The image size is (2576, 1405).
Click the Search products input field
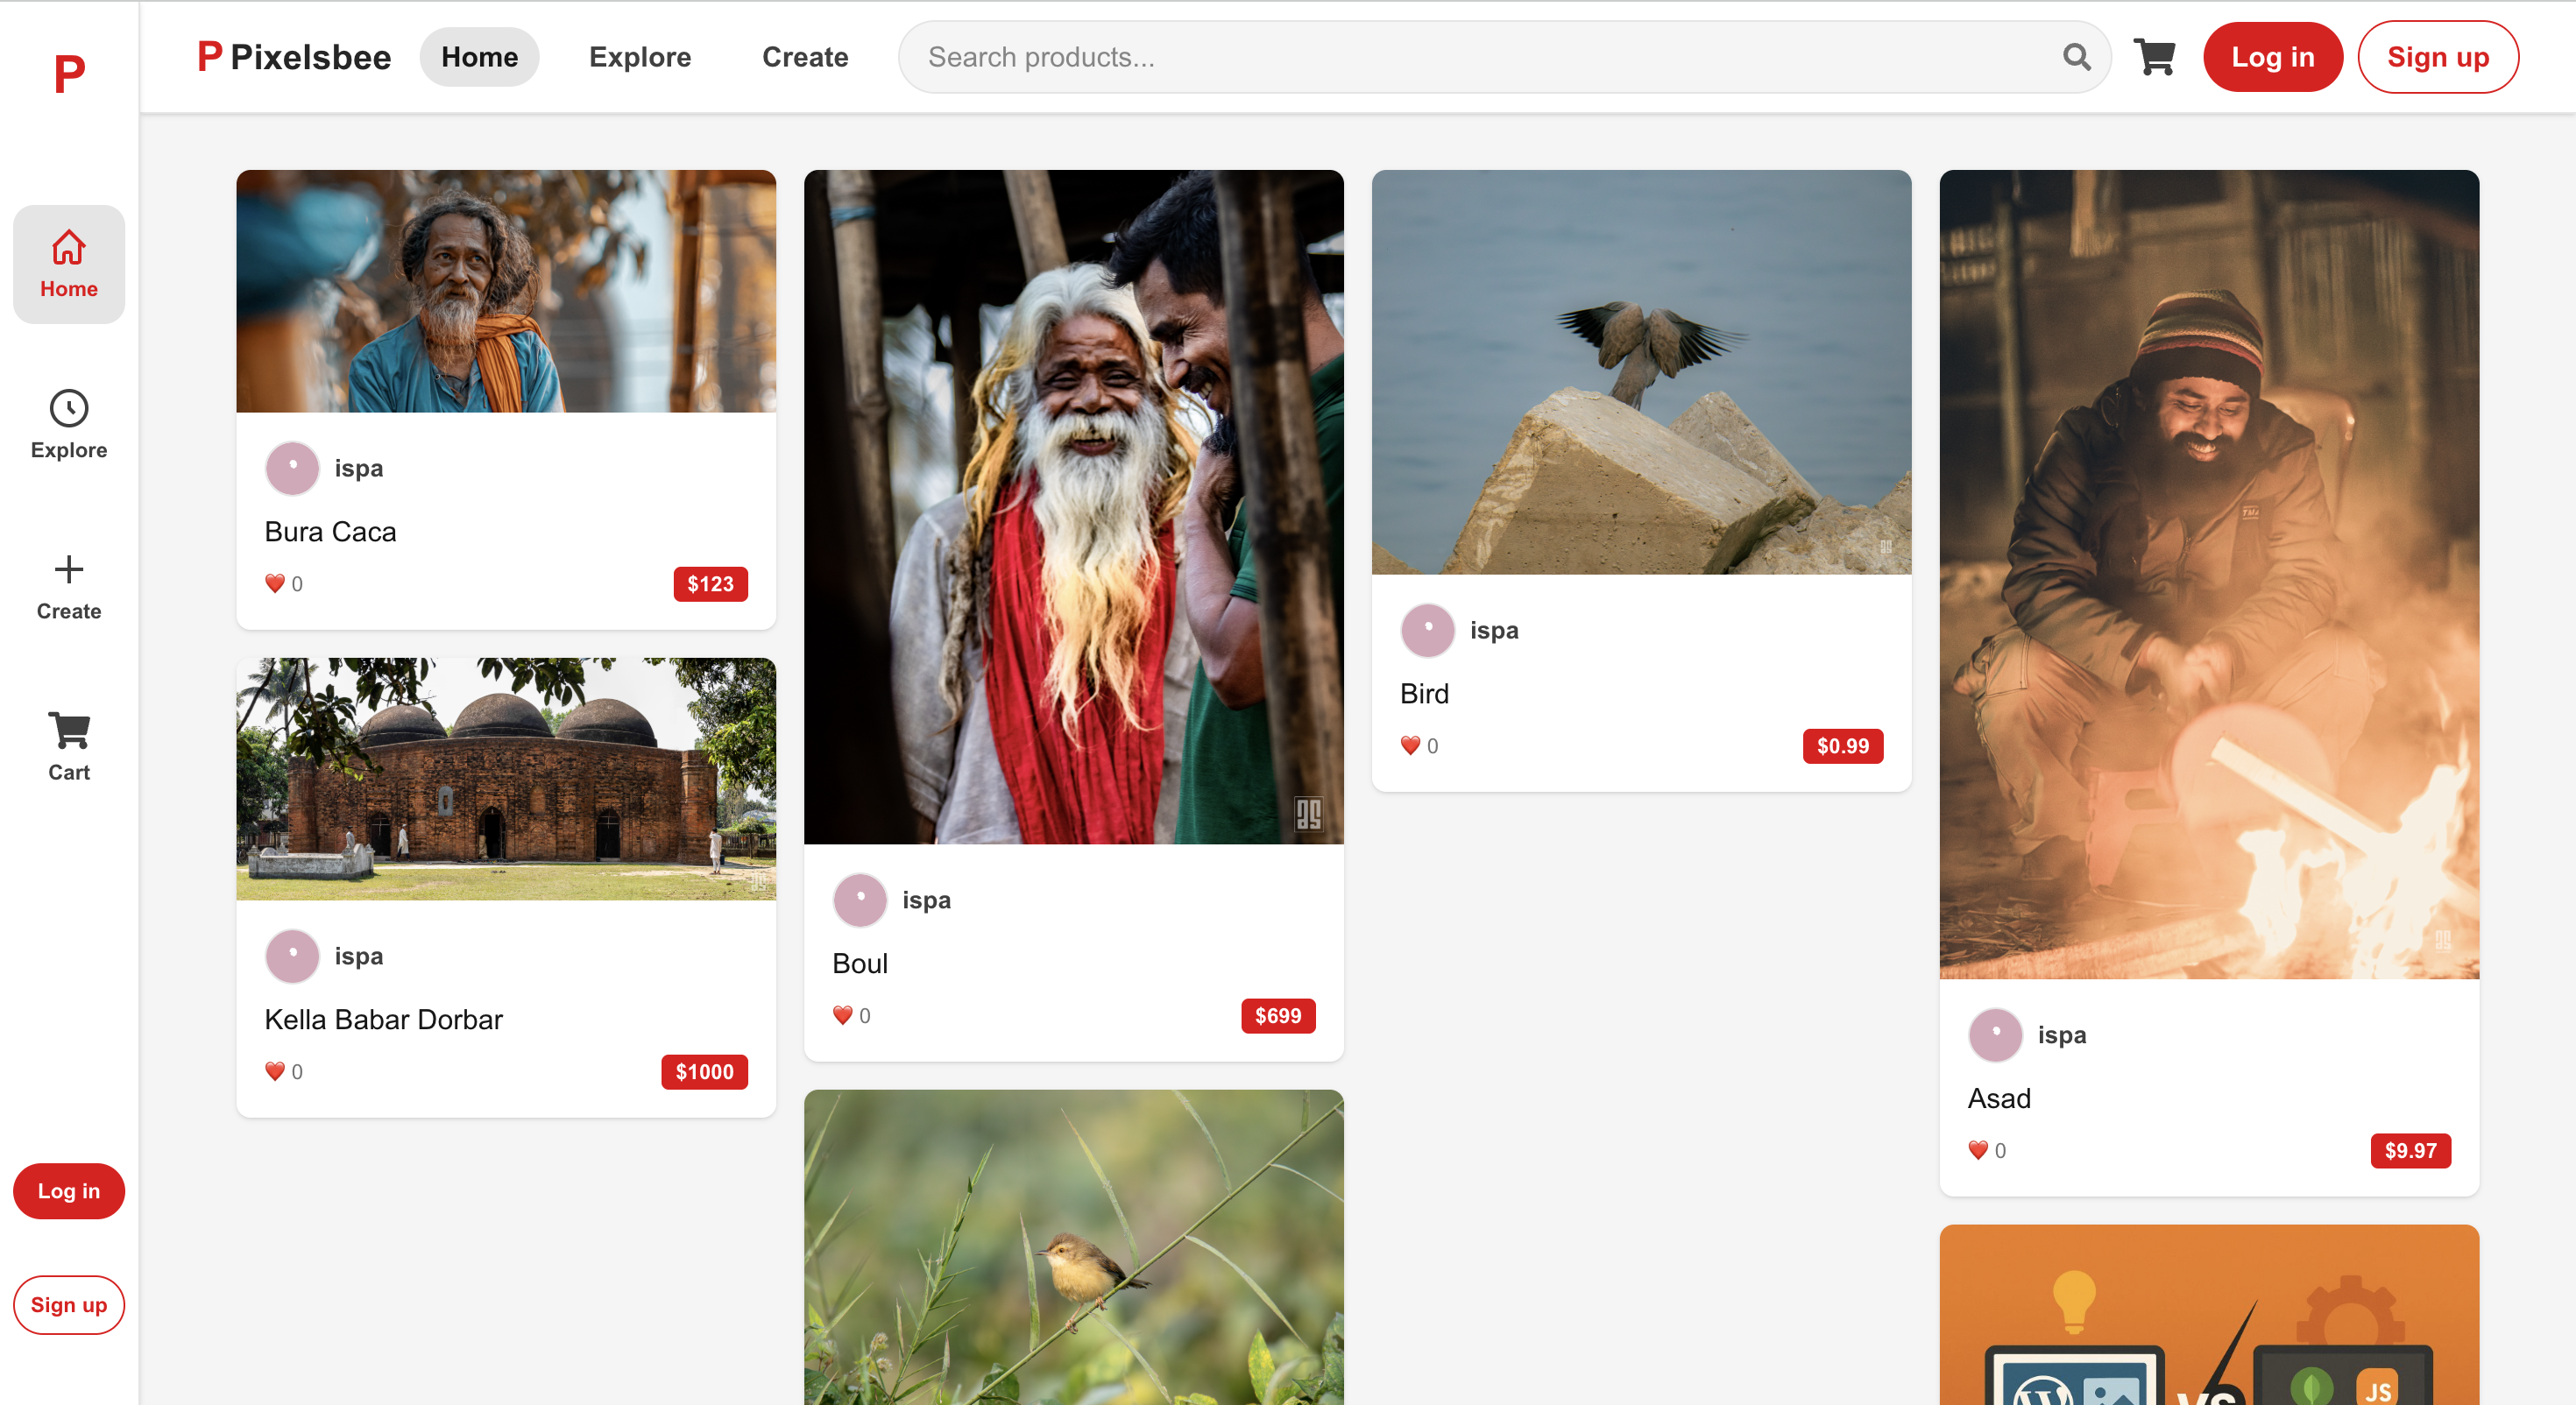point(1480,57)
